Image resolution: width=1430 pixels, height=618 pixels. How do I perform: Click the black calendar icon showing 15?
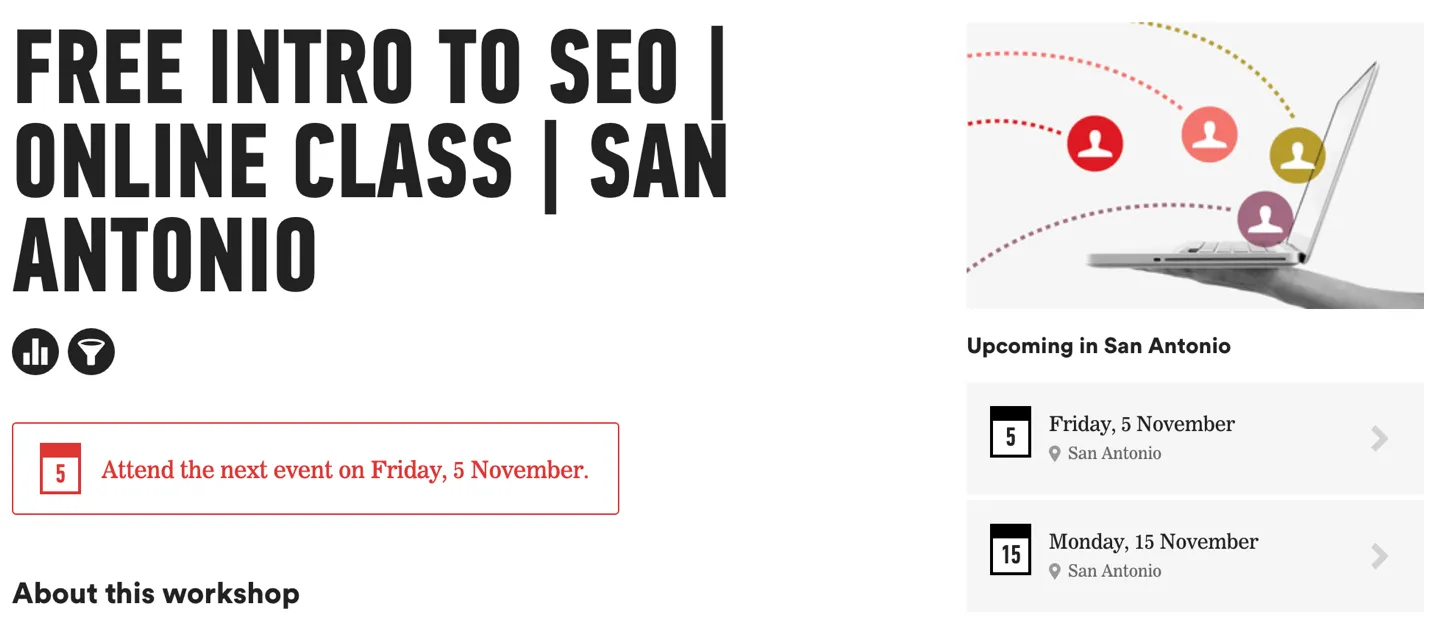pos(1010,550)
